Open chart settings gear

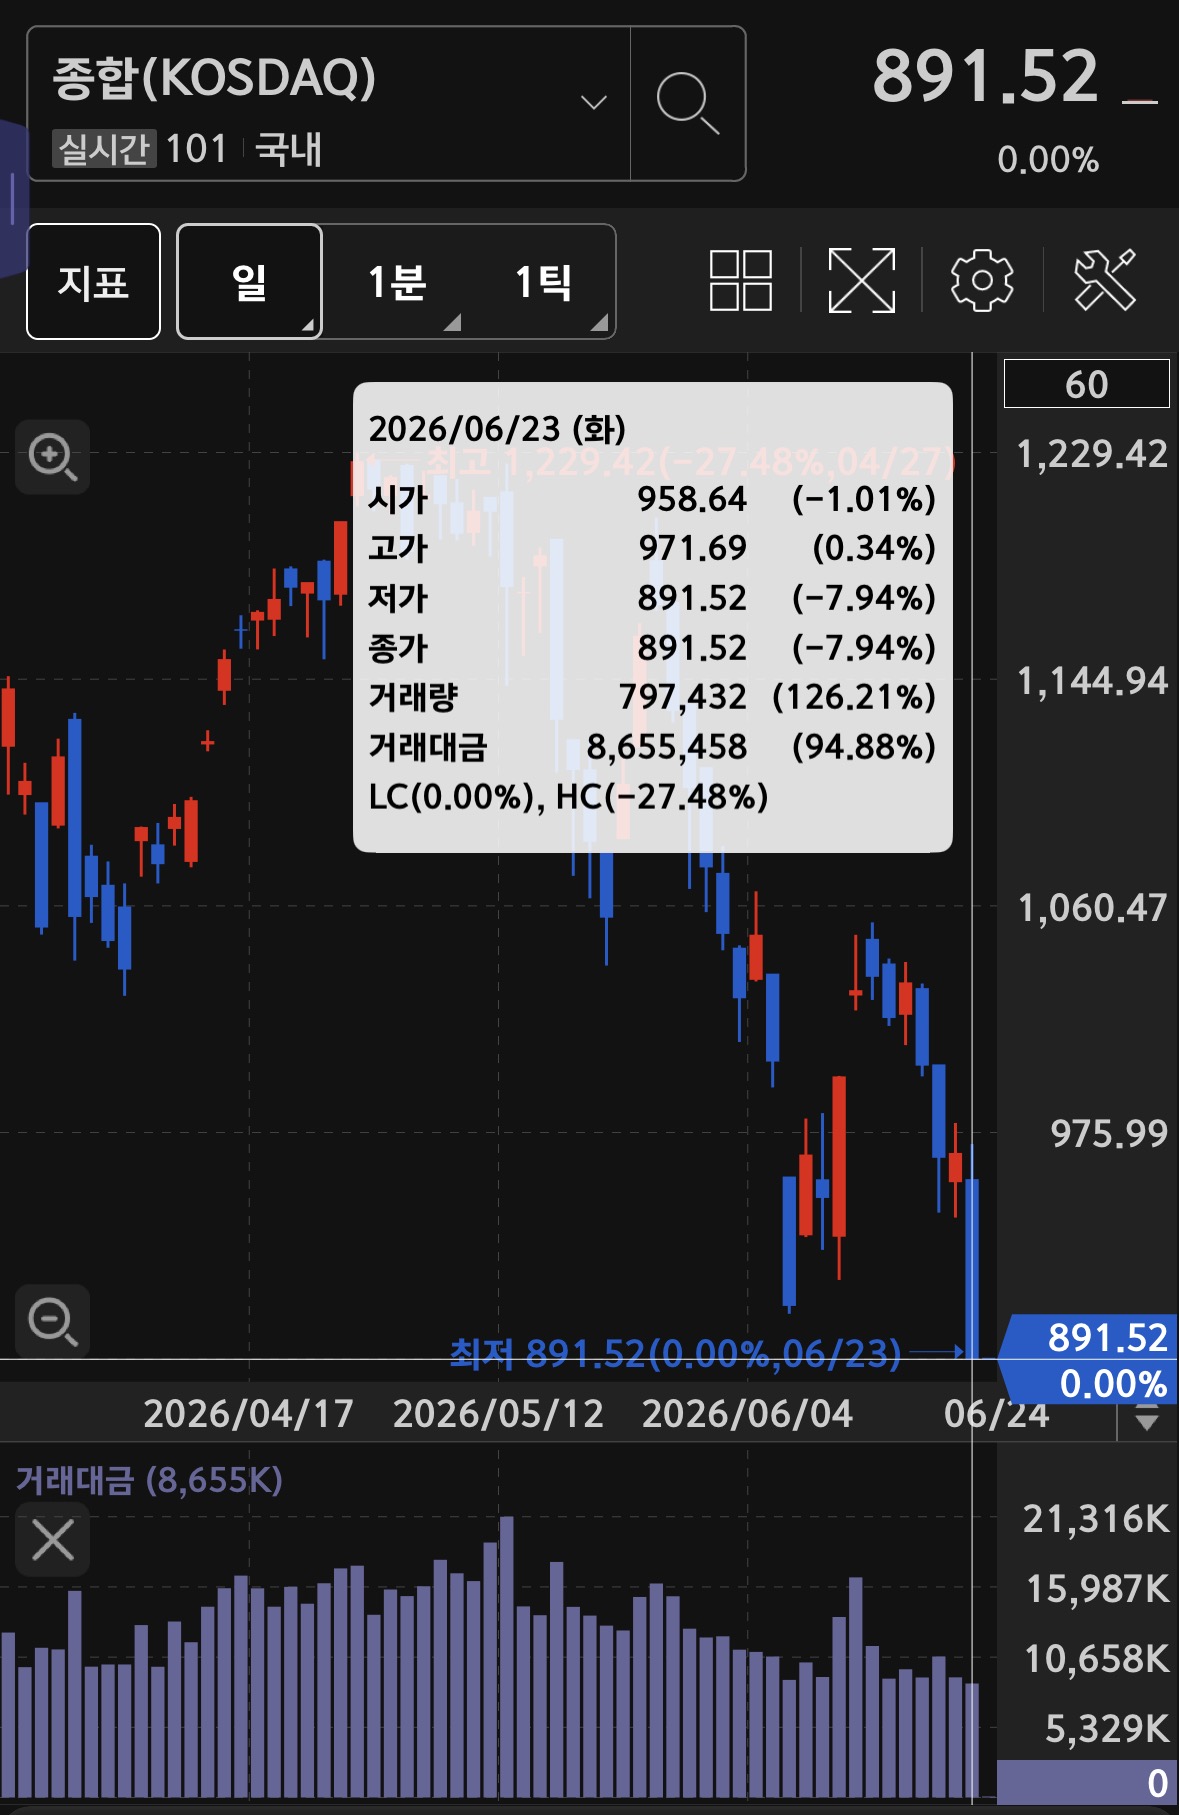[x=982, y=281]
